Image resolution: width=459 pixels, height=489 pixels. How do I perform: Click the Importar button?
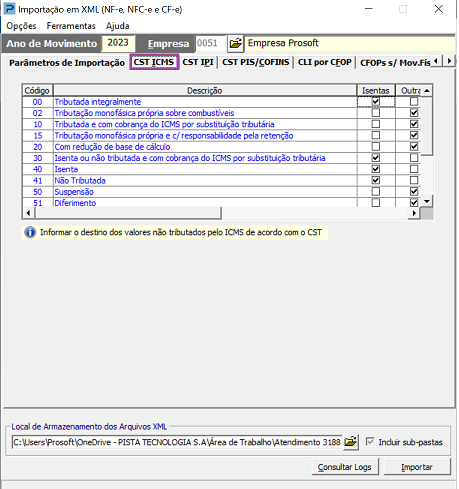pyautogui.click(x=417, y=467)
